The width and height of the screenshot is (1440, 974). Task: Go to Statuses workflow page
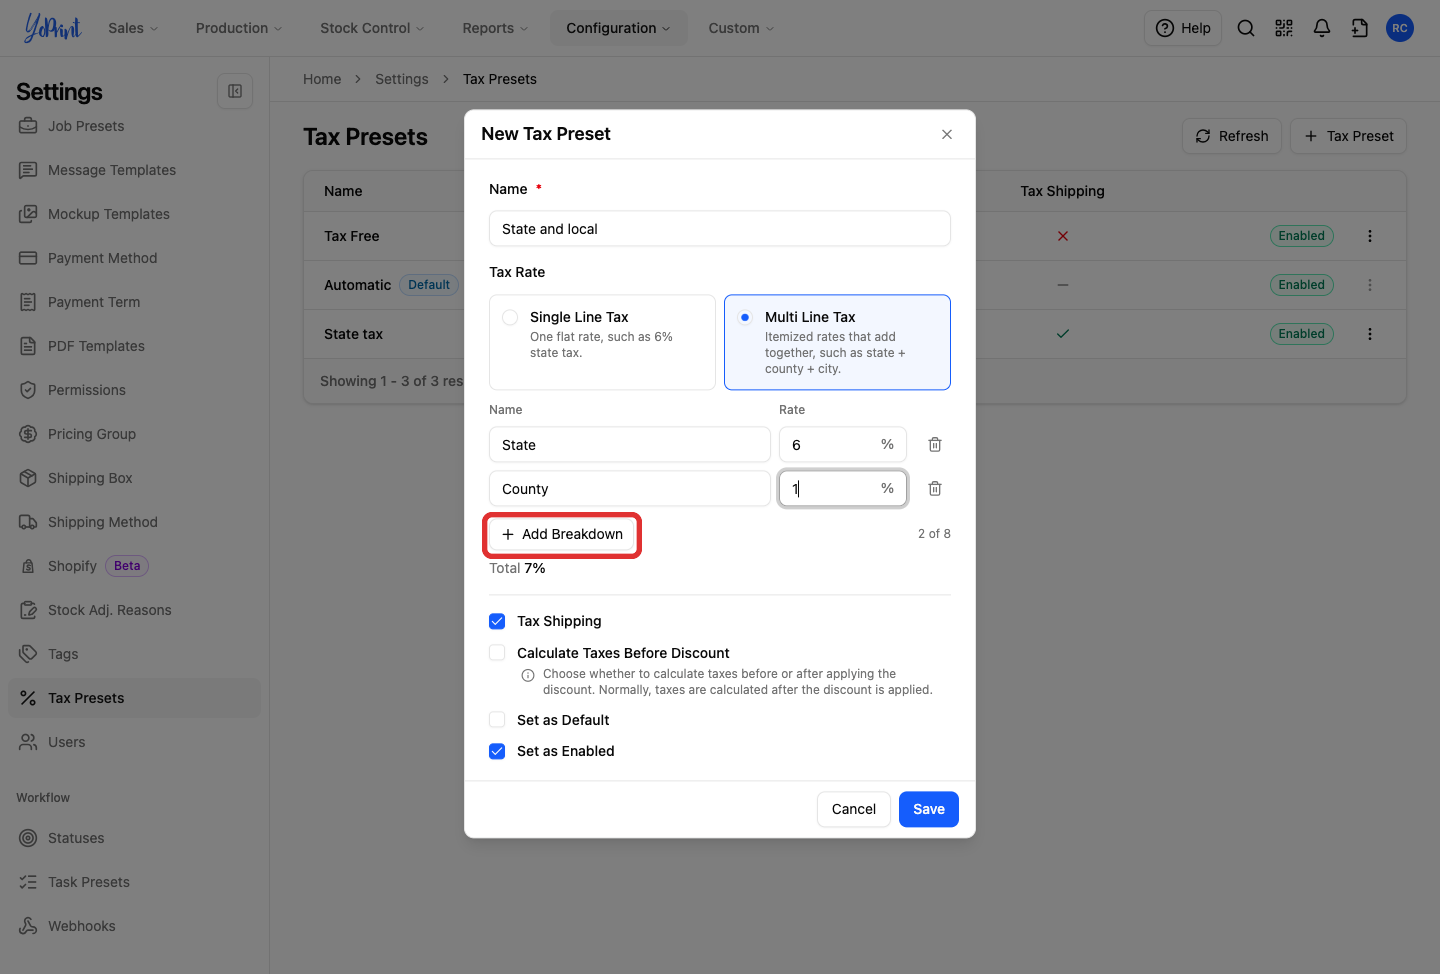click(76, 838)
